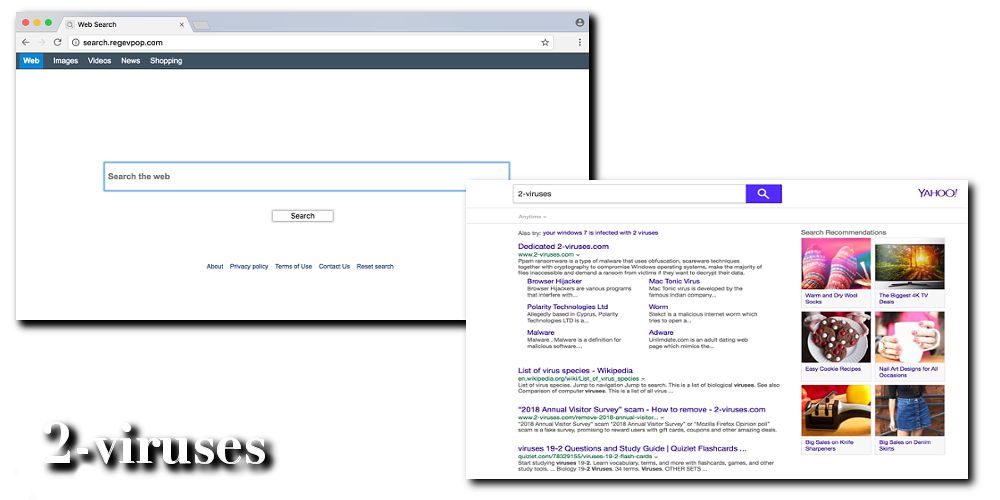Switch to the Shopping search category
Screen dimensions: 1000x500
166,61
